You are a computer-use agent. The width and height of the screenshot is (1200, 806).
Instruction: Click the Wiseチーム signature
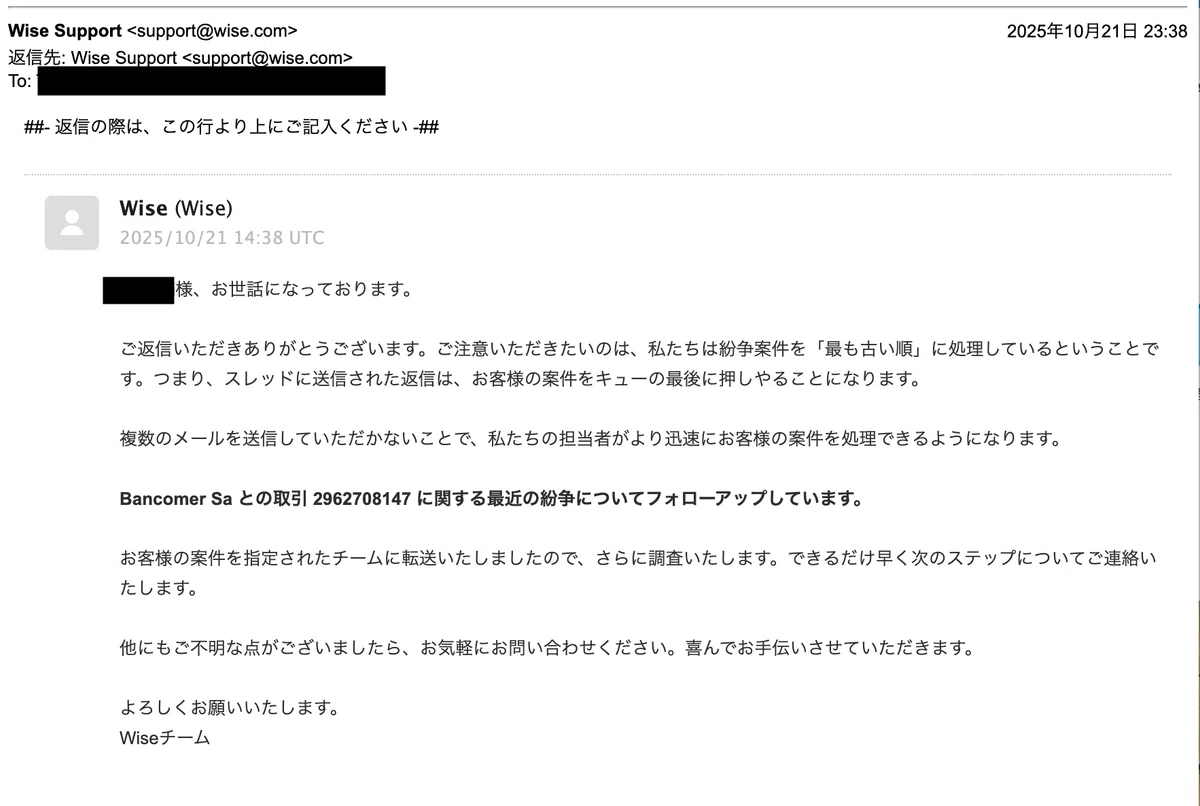click(165, 738)
